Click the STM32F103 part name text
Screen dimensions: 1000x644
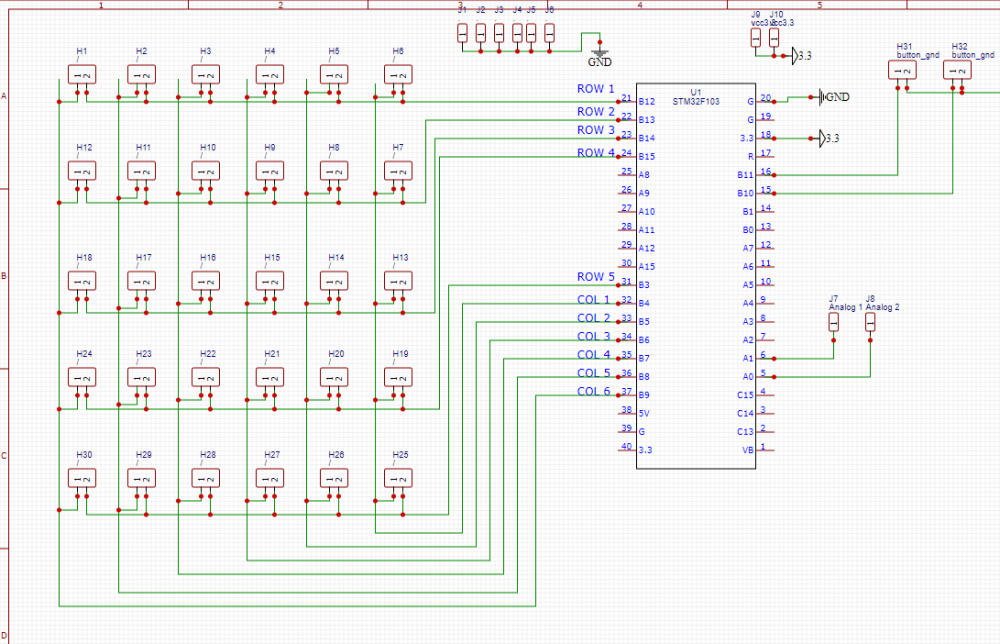[x=696, y=101]
